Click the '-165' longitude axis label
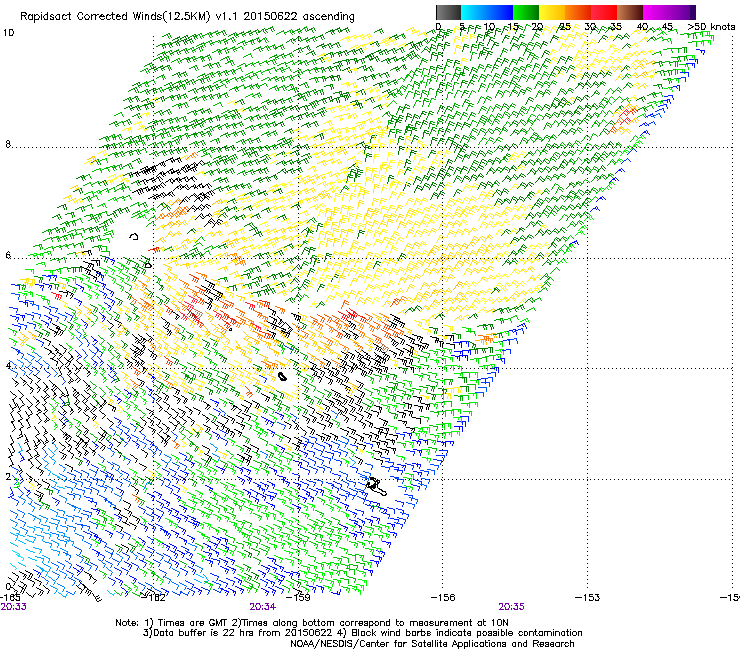The height and width of the screenshot is (650, 740). coord(12,597)
